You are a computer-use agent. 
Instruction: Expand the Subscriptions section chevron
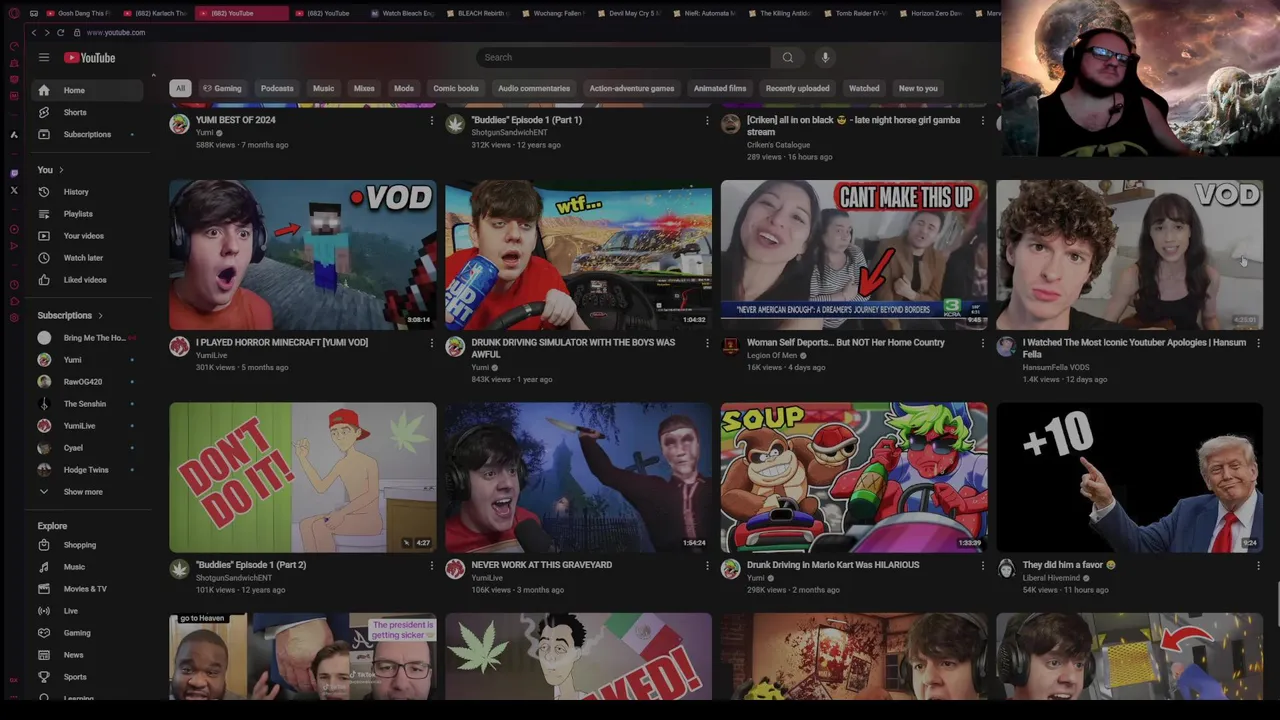(x=100, y=316)
